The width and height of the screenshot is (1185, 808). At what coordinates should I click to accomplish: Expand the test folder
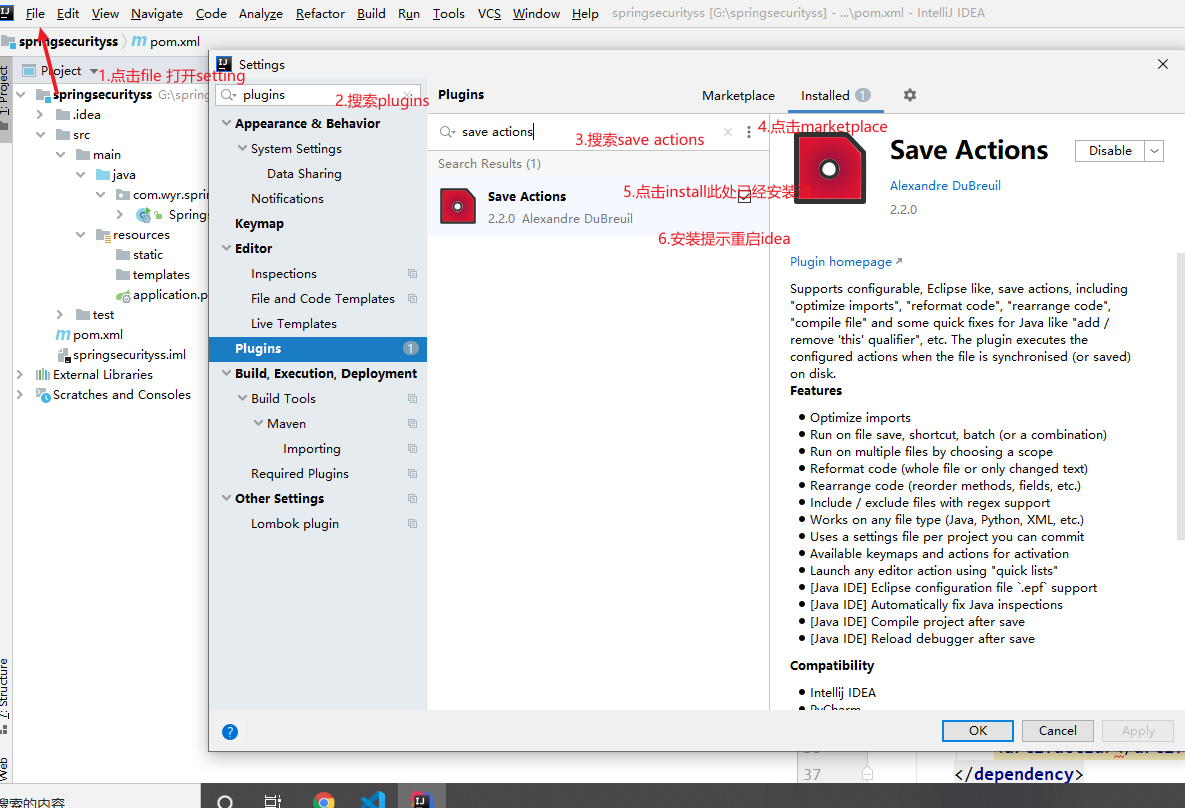coord(59,314)
